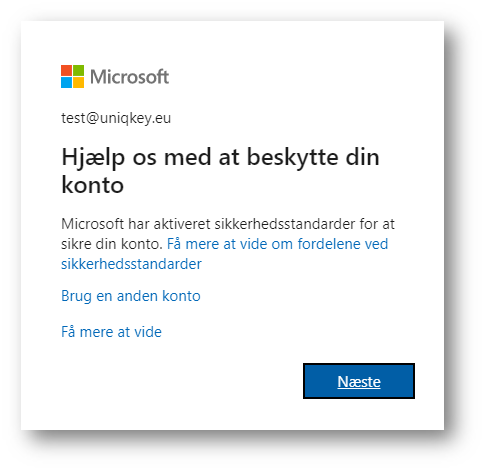The width and height of the screenshot is (486, 472).
Task: Click the 'sikre din konto.' sentence text
Action: pos(112,244)
